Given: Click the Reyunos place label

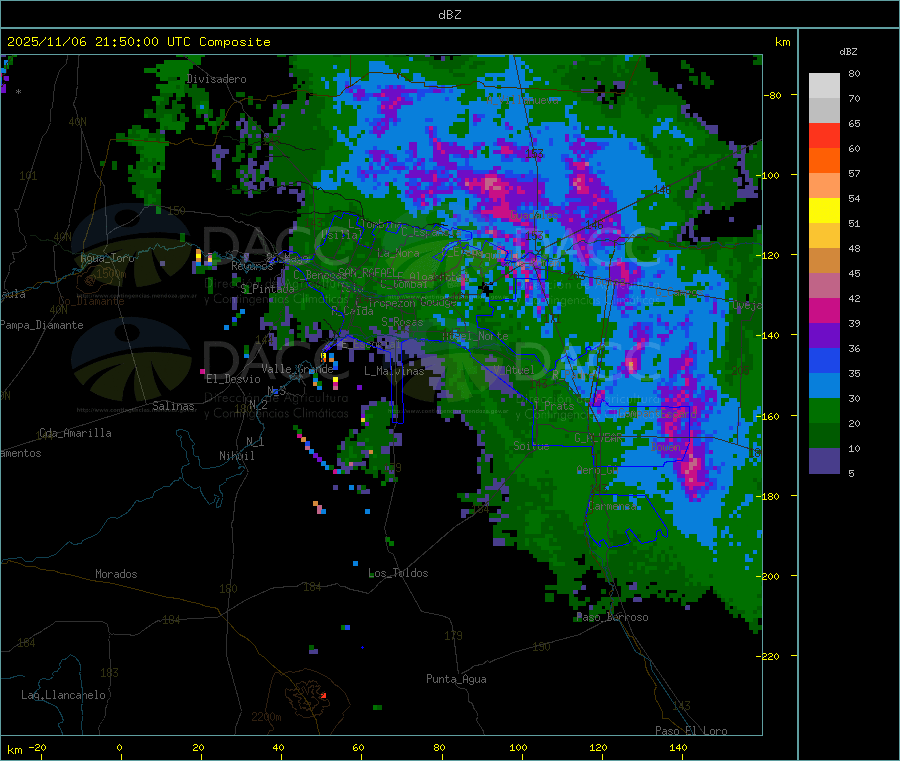Looking at the screenshot, I should 252,266.
